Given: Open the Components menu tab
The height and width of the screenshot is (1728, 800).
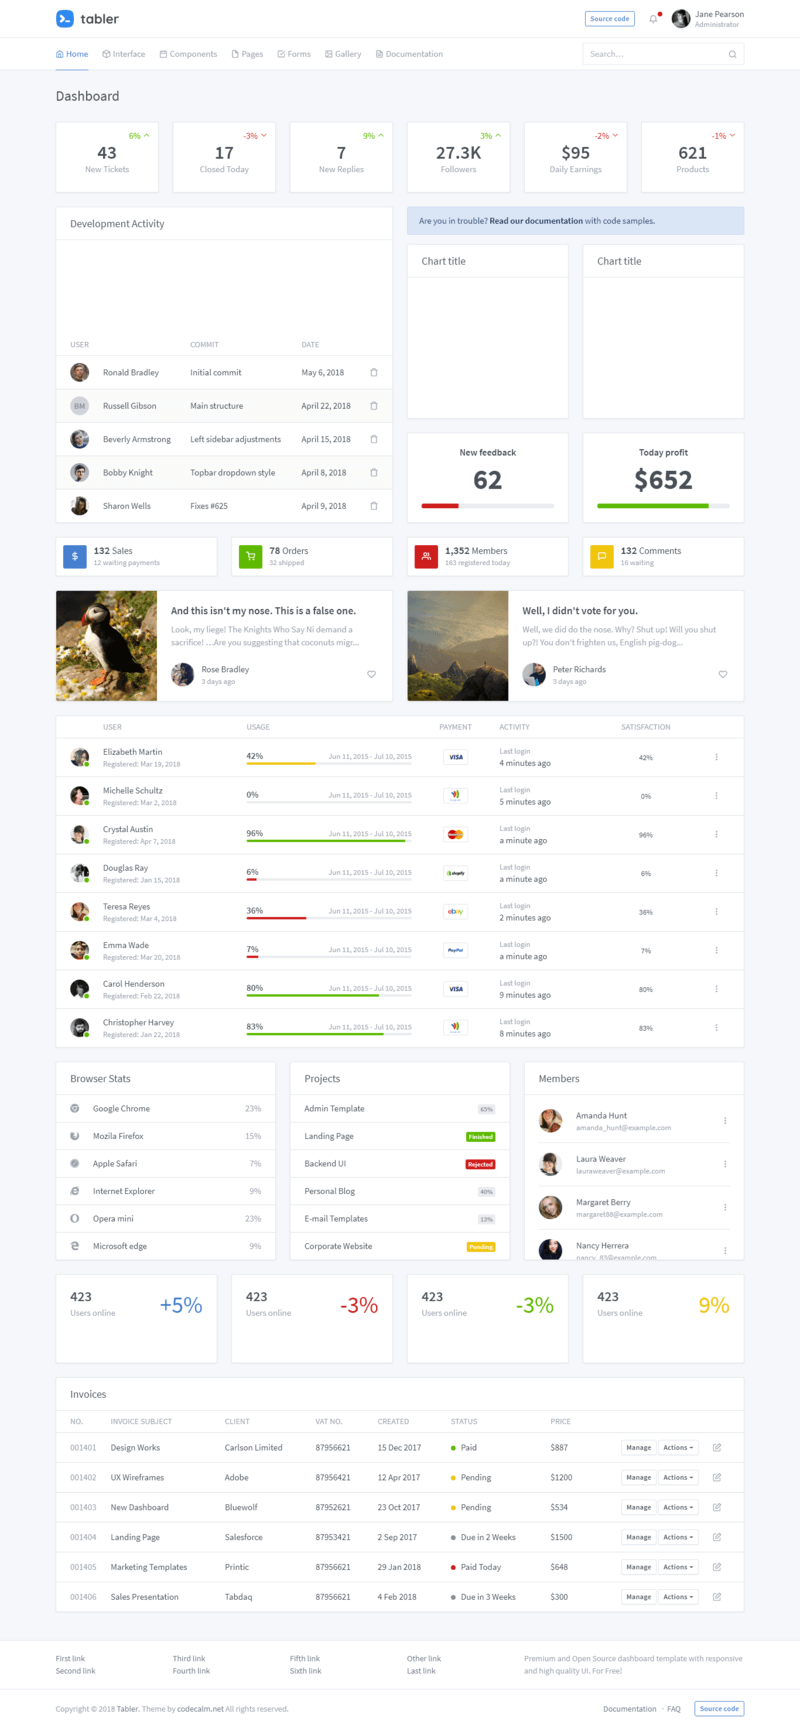Looking at the screenshot, I should (x=188, y=54).
